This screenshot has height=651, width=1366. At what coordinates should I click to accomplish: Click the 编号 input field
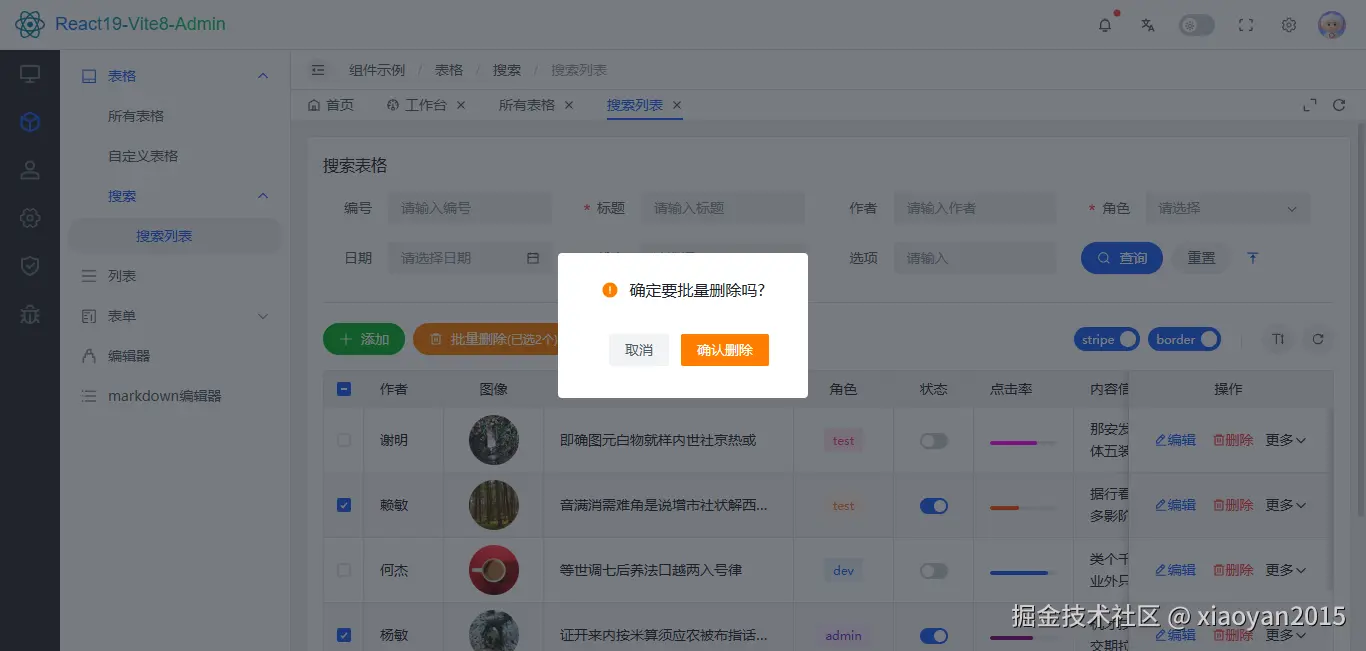tap(469, 208)
